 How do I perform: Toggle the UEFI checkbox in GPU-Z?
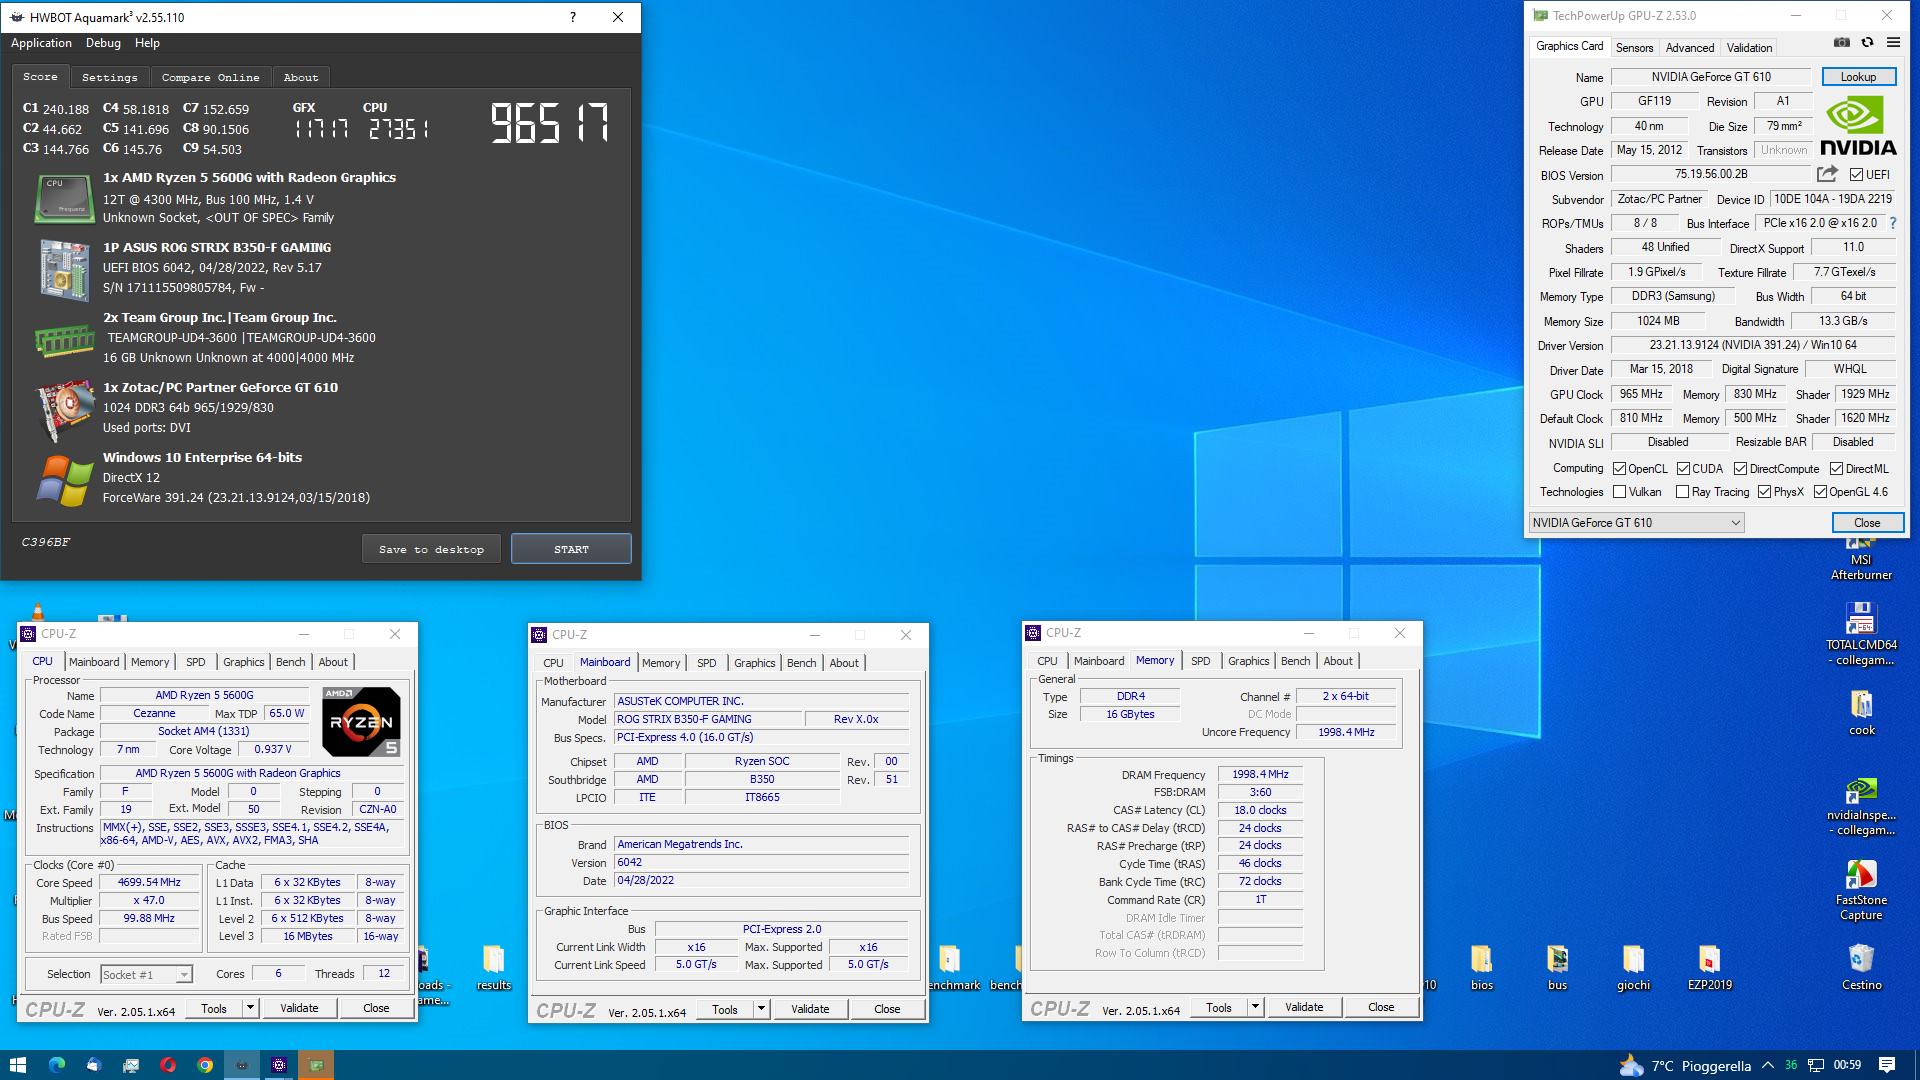pyautogui.click(x=1856, y=175)
